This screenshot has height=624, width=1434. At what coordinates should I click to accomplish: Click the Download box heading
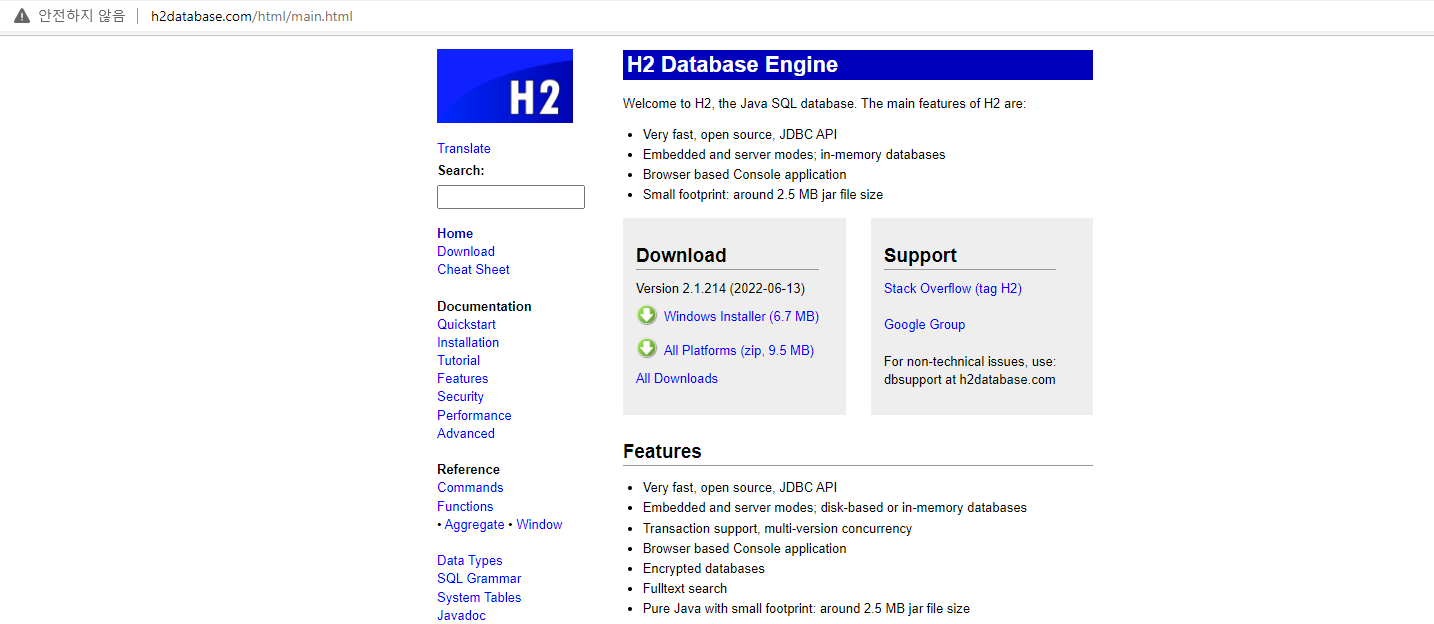[x=681, y=255]
